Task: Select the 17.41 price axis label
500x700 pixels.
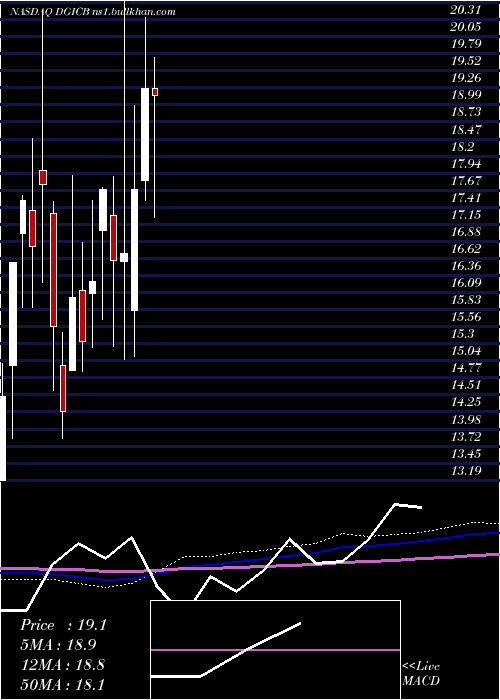Action: point(466,197)
